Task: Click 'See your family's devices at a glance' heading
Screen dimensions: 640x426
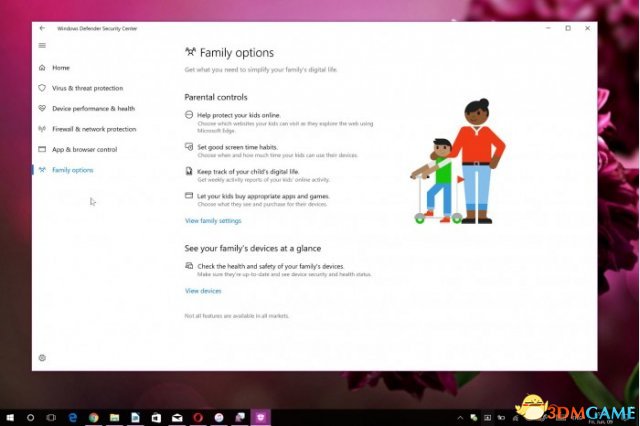Action: coord(253,248)
